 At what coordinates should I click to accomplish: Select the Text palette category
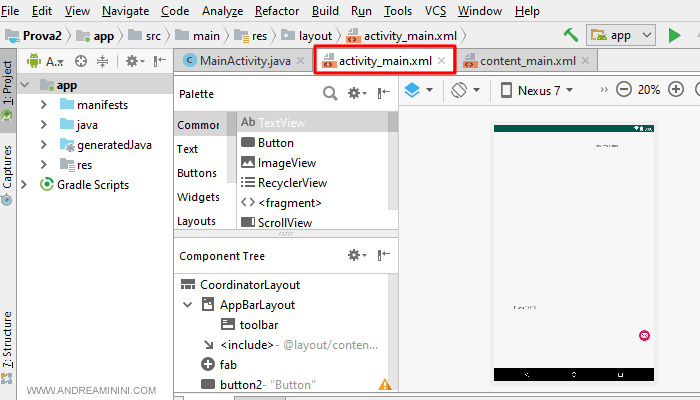(x=187, y=149)
